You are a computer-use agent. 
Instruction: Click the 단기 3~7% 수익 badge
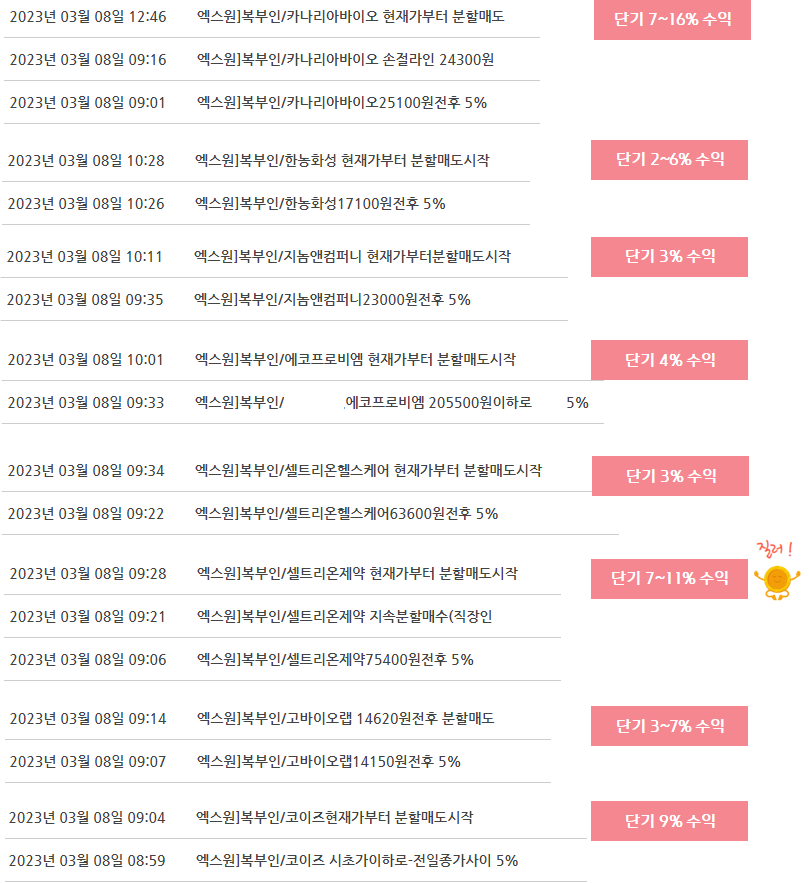(x=669, y=726)
